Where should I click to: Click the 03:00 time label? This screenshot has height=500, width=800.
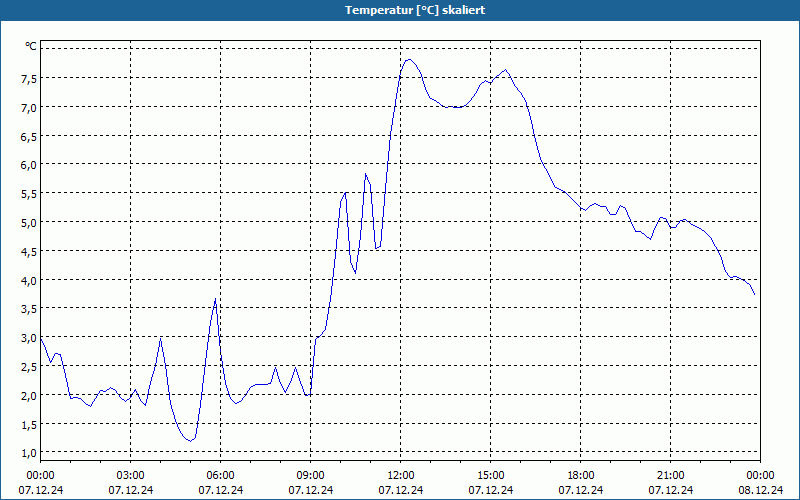(x=131, y=476)
